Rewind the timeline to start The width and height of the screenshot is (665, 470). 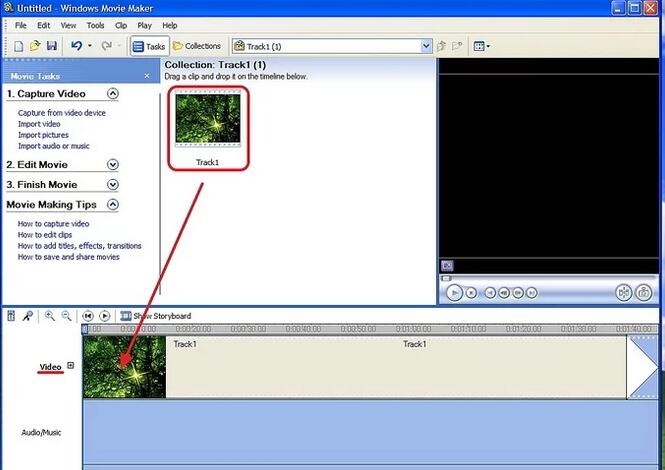tap(88, 316)
